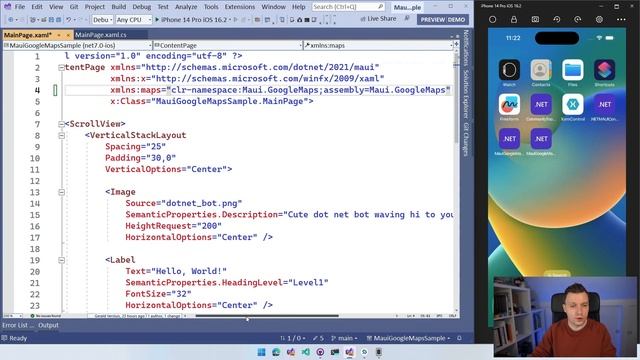Open the XamControl app in simulator
The height and width of the screenshot is (360, 640).
pyautogui.click(x=573, y=104)
